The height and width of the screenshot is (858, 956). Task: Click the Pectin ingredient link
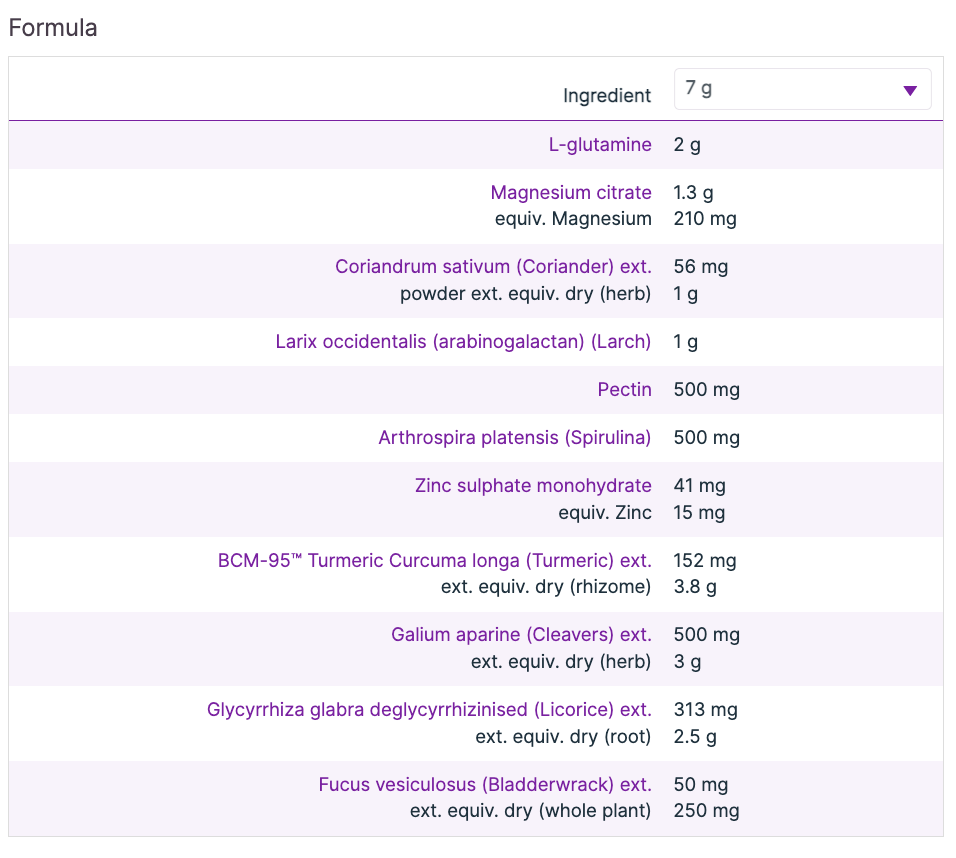[x=624, y=390]
